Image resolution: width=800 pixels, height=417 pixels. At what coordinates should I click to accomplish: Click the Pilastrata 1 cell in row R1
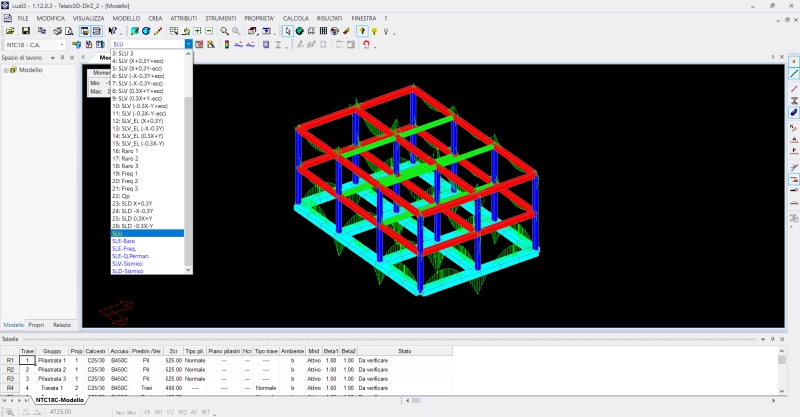[x=52, y=359]
